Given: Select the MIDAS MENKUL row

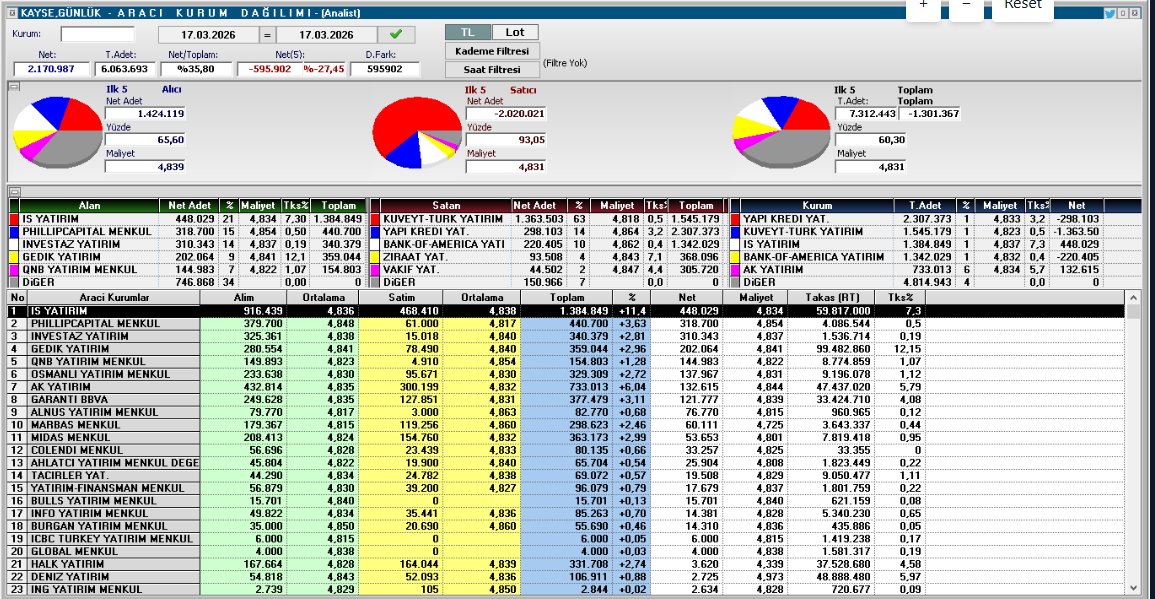Looking at the screenshot, I should [566, 437].
